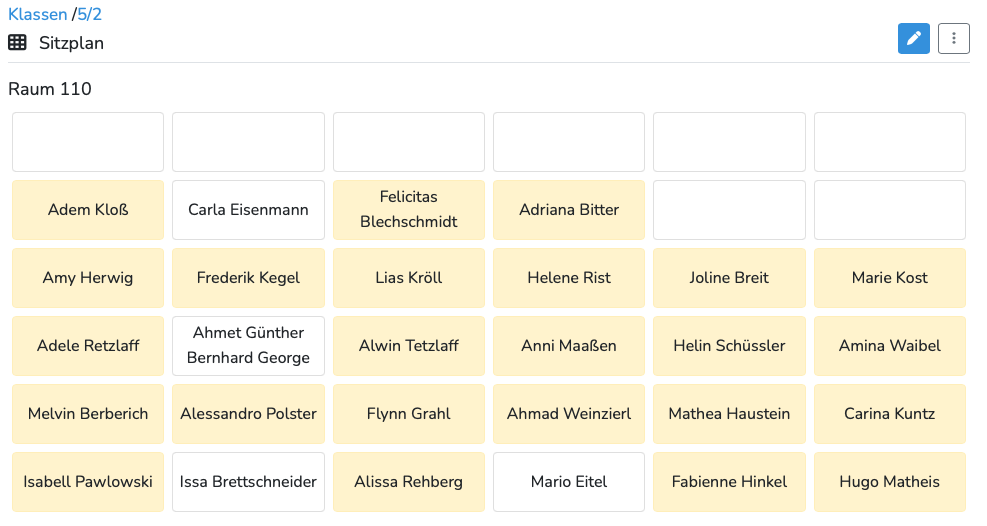The image size is (987, 526).
Task: Click the Helin Schüssler seat
Action: pyautogui.click(x=730, y=345)
